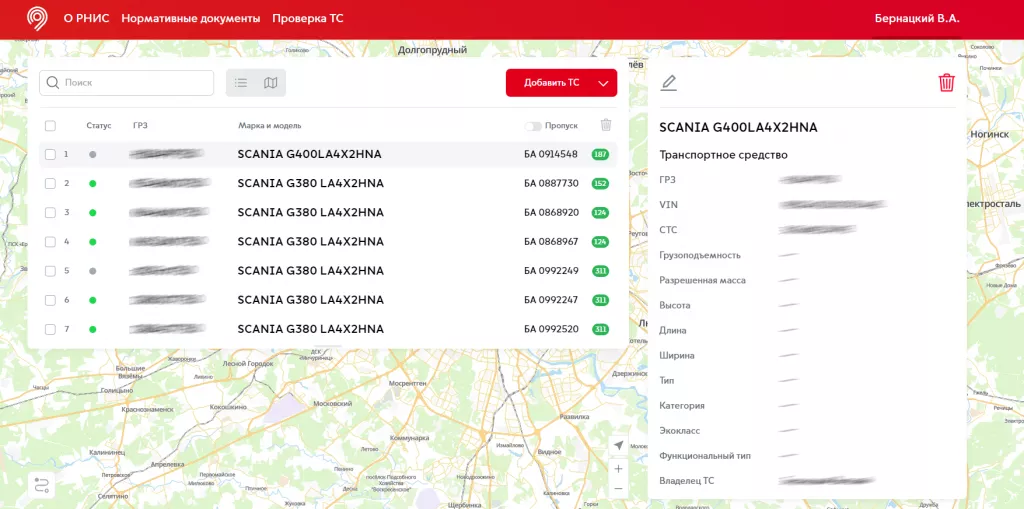Viewport: 1024px width, 509px height.
Task: Click the map locate arrow icon
Action: (618, 445)
